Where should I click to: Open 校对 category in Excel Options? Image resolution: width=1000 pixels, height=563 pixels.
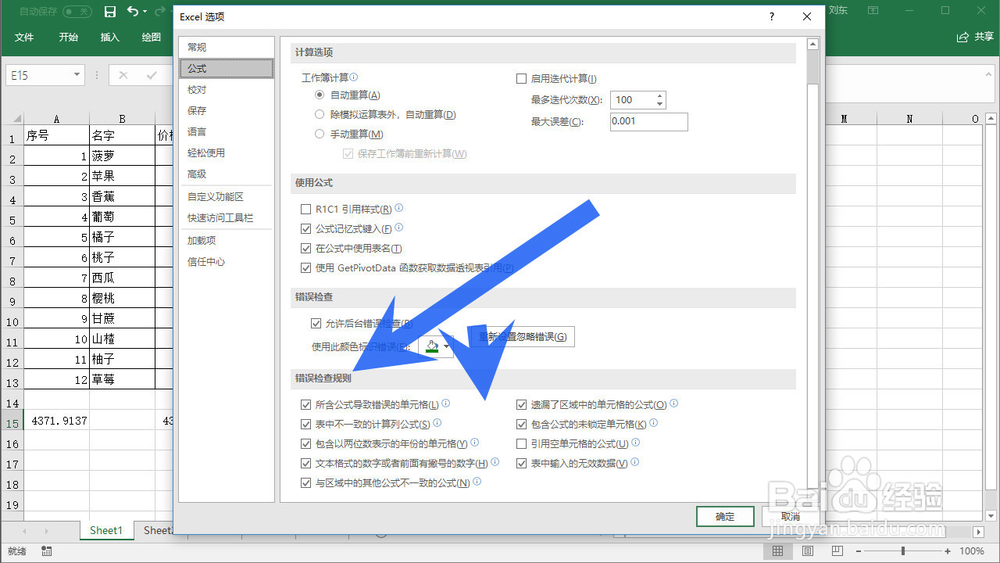[226, 90]
